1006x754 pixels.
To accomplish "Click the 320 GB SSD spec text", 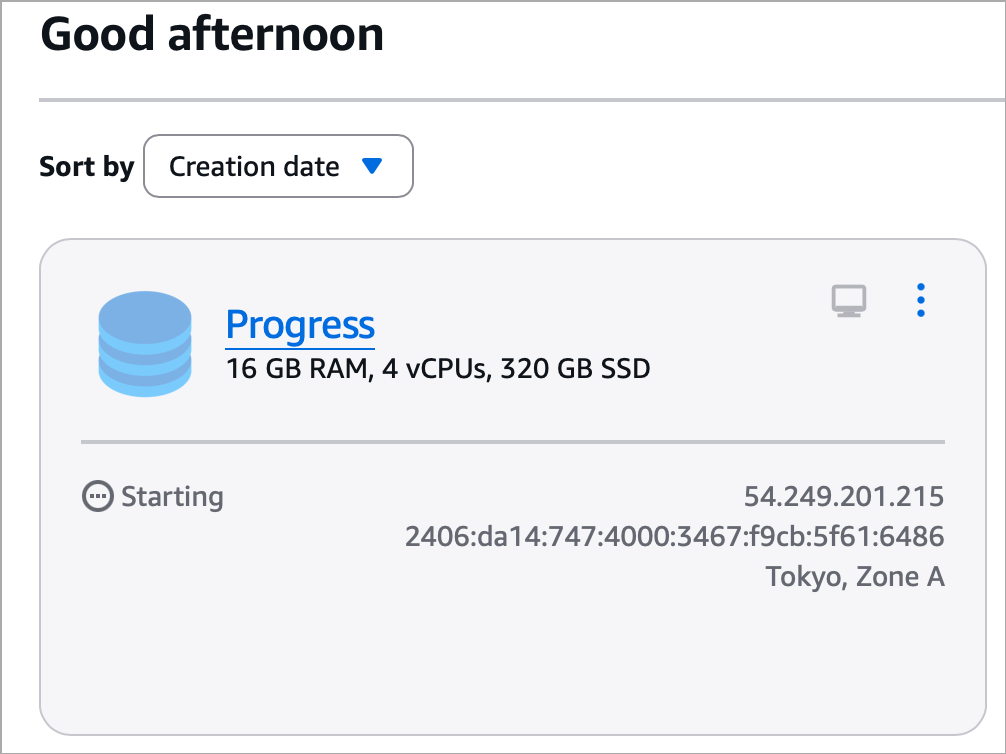I will point(575,369).
